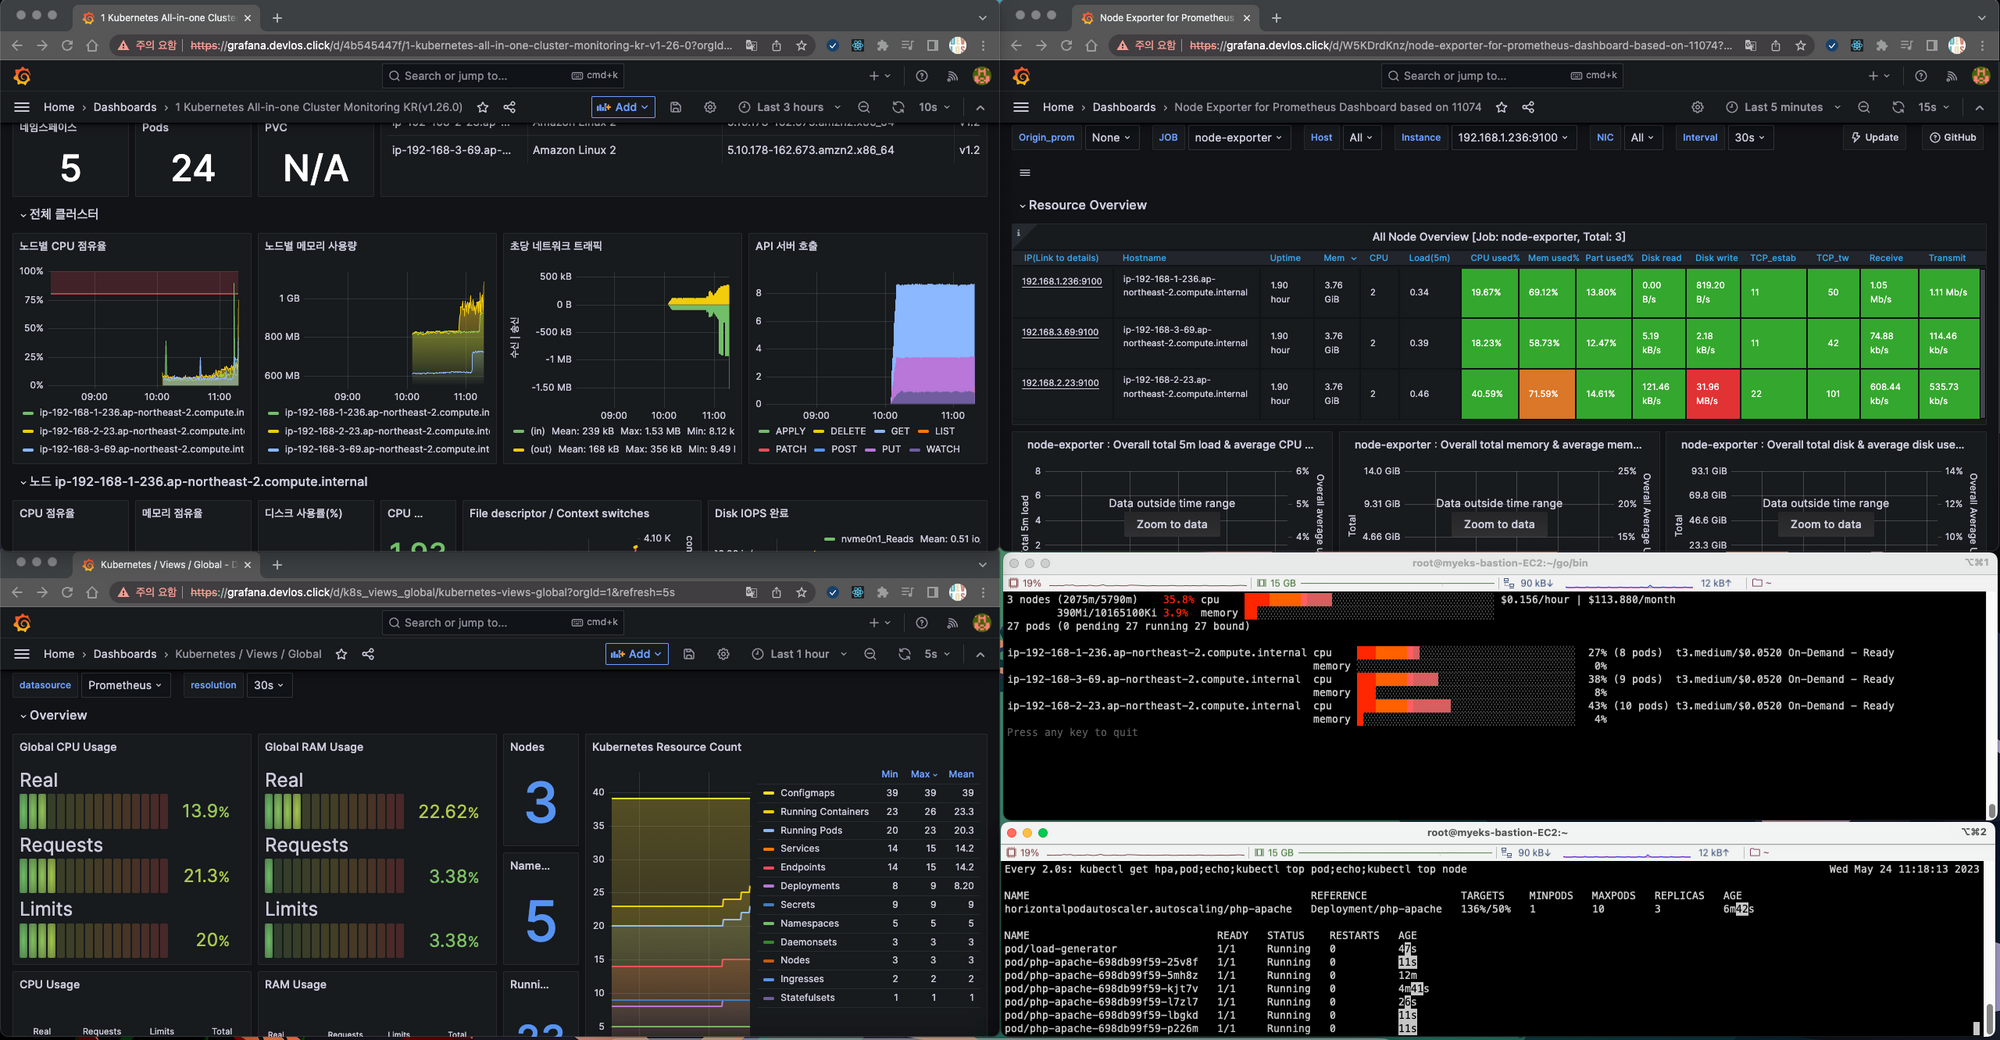This screenshot has width=2000, height=1040.
Task: Open the GitHub link in Node Exporter dashboard
Action: pos(1953,138)
